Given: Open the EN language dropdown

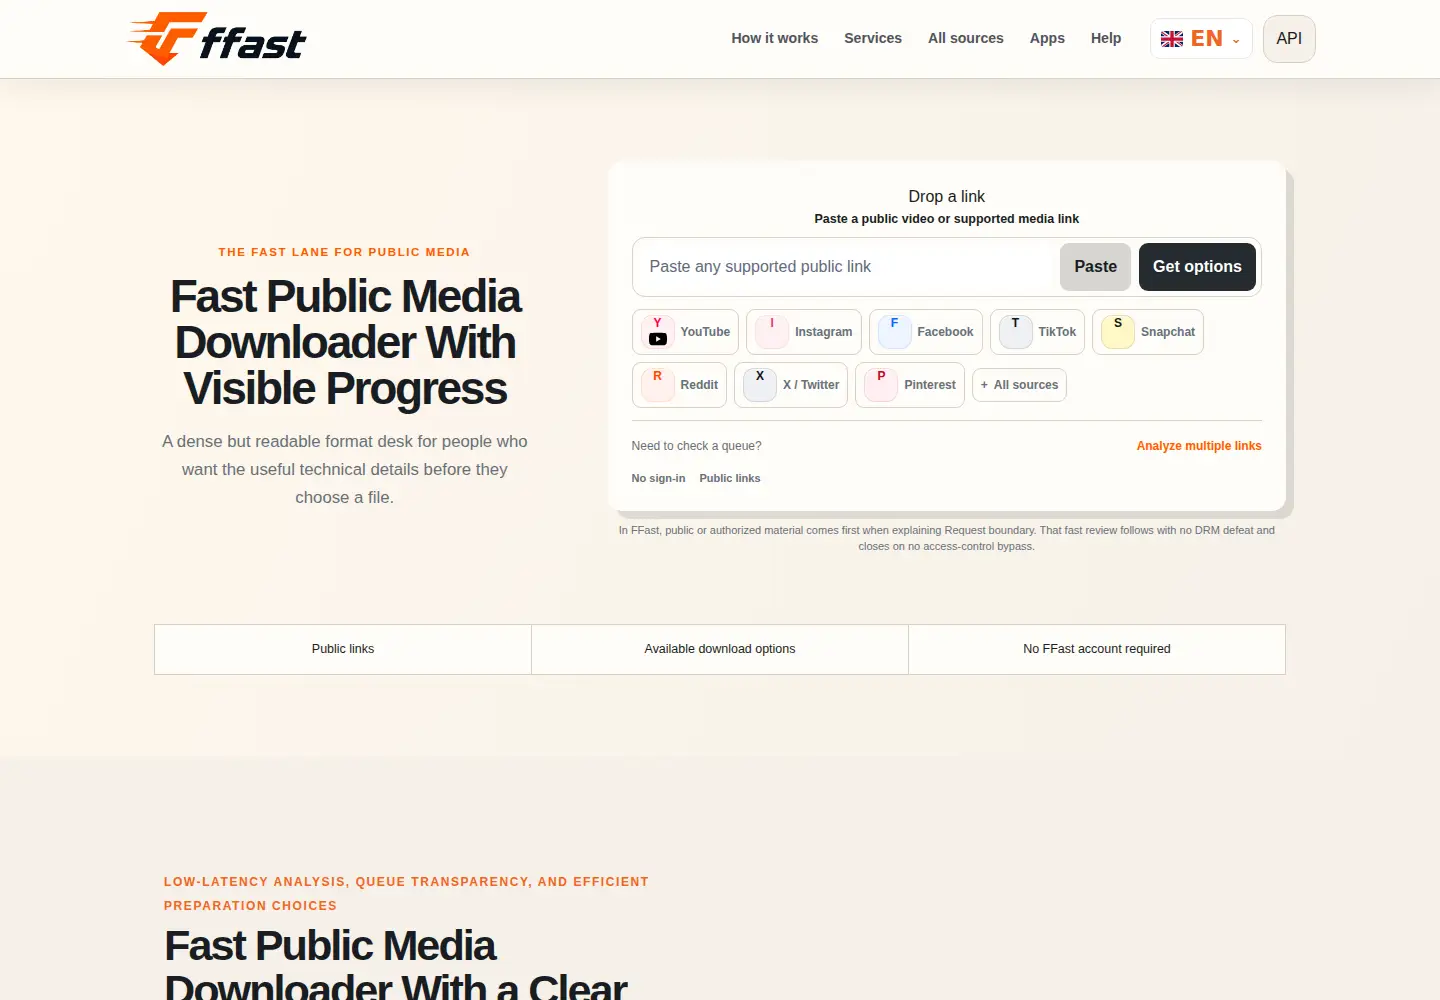Looking at the screenshot, I should pos(1201,39).
